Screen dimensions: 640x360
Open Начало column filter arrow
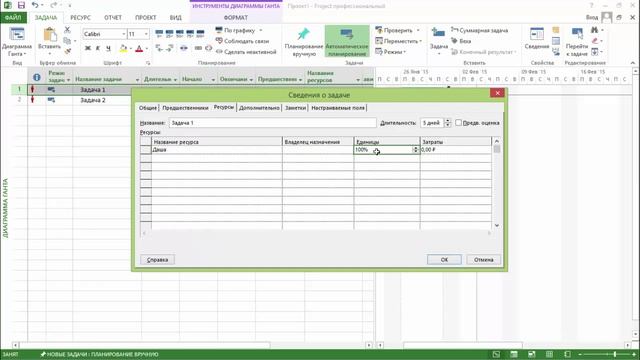point(213,80)
